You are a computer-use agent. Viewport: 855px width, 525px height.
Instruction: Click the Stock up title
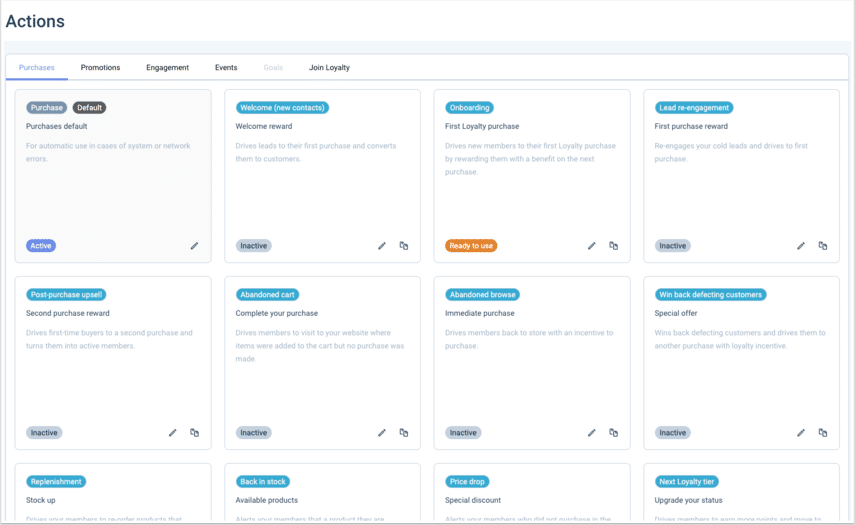pyautogui.click(x=40, y=500)
